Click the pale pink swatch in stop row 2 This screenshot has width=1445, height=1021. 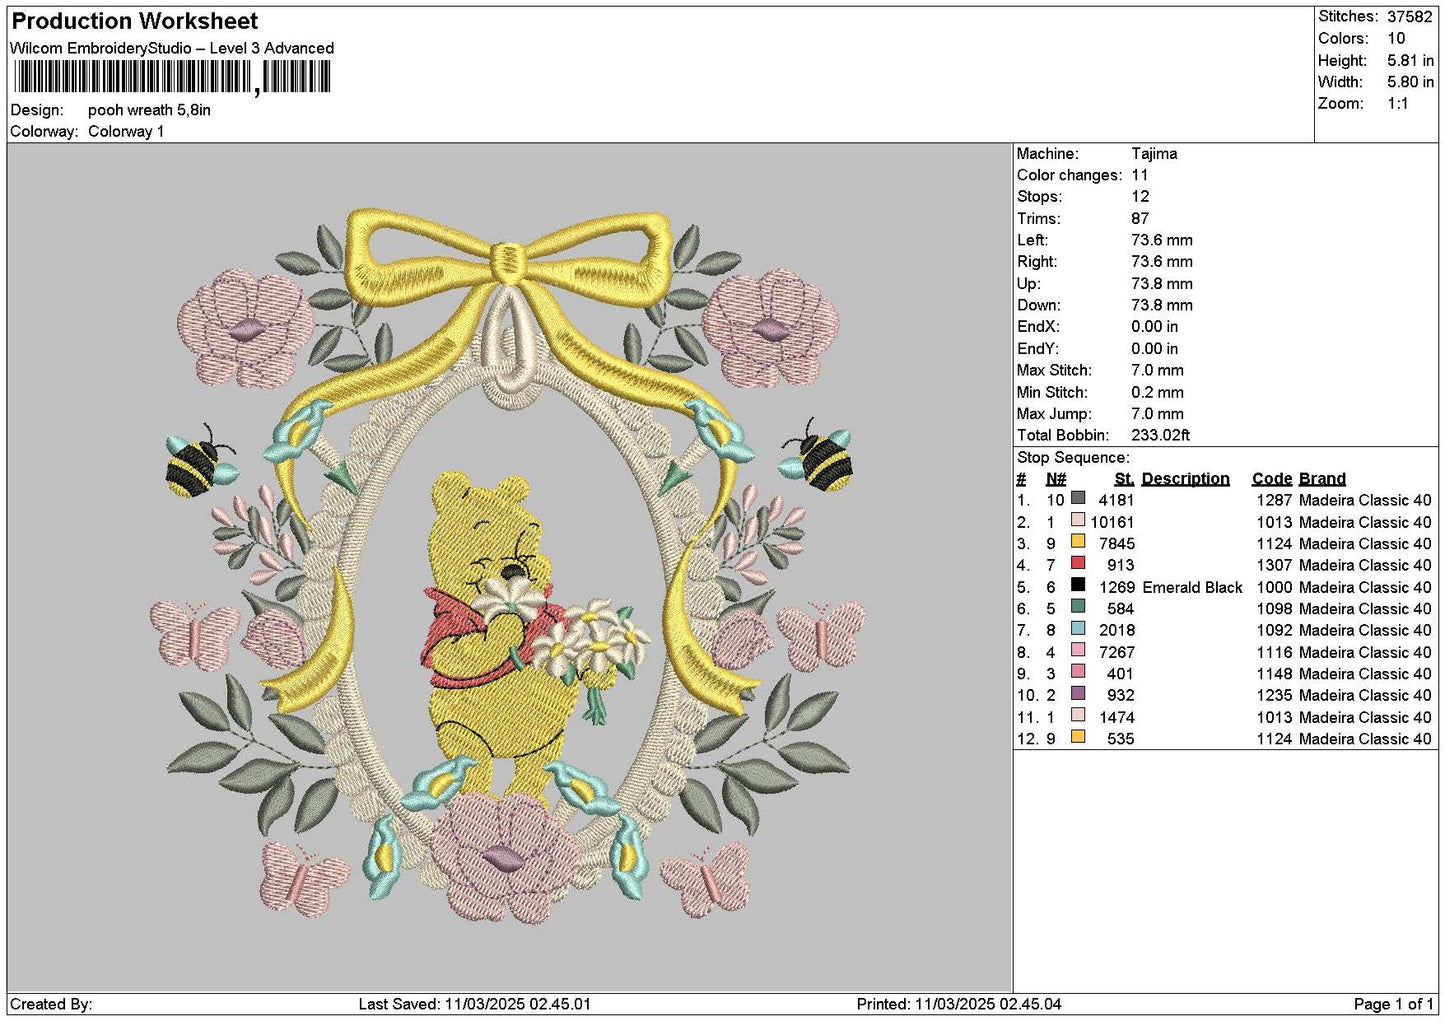coord(1078,520)
